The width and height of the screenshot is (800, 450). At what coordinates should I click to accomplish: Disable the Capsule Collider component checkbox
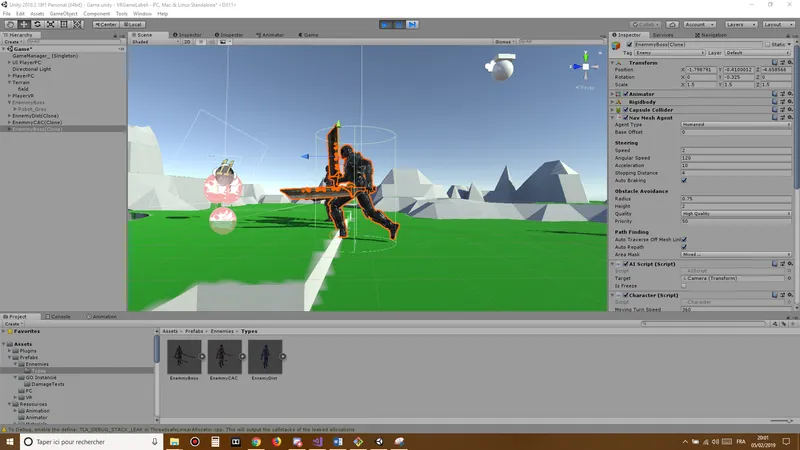[x=626, y=110]
